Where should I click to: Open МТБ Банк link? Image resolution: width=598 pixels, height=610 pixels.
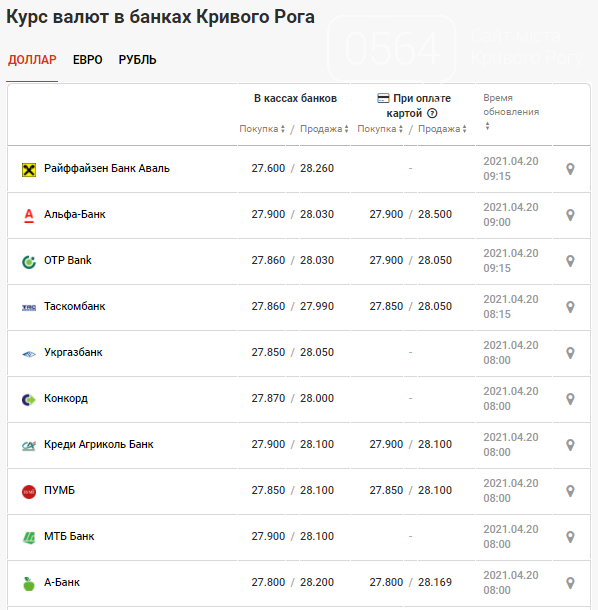[69, 536]
